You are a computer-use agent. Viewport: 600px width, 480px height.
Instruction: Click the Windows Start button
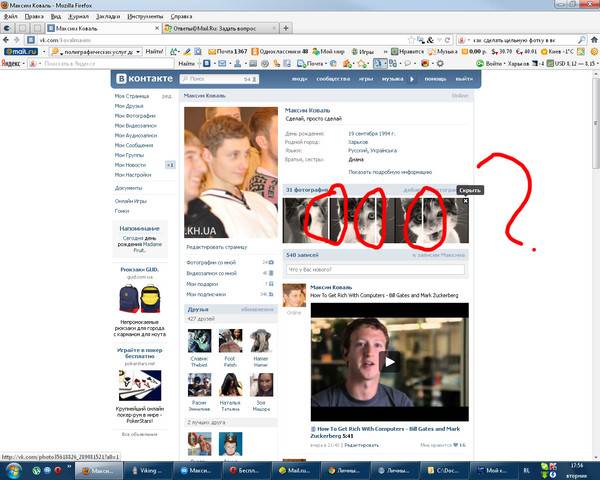(x=14, y=471)
